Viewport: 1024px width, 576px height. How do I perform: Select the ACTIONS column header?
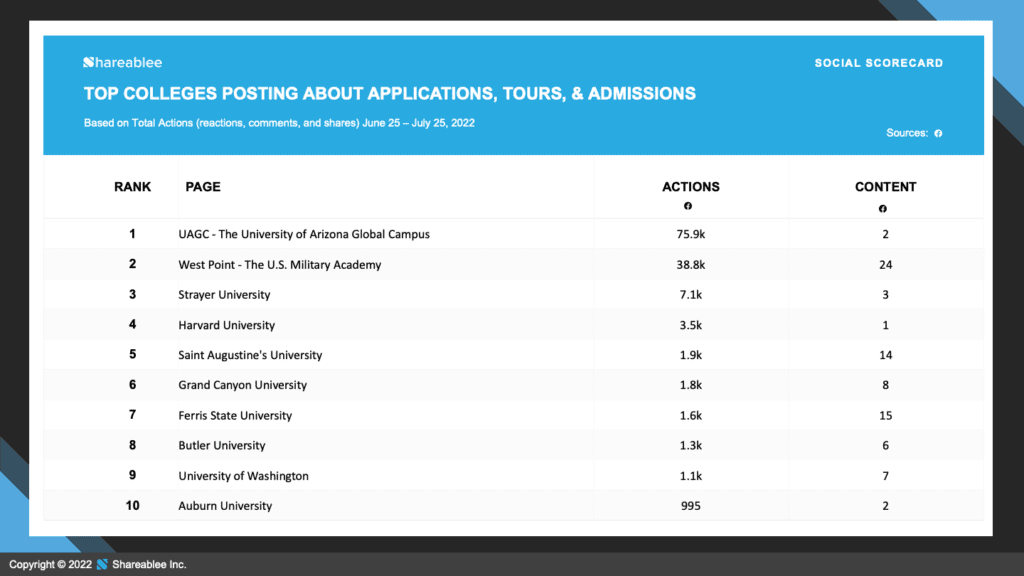point(691,187)
